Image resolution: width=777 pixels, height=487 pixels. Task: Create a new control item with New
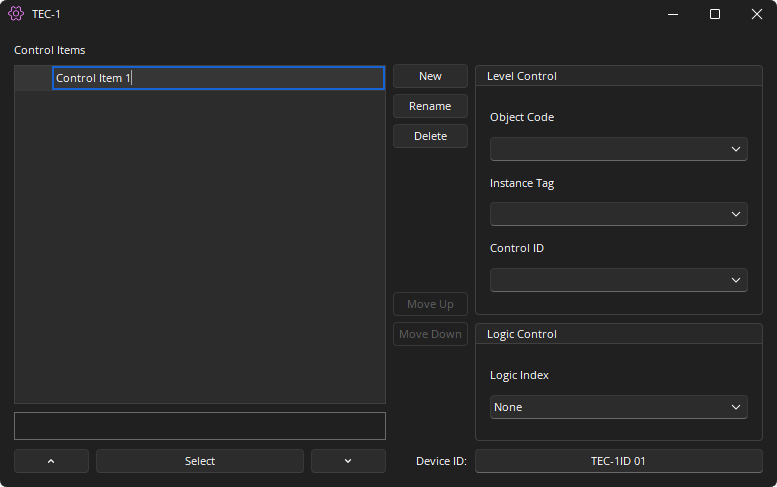tap(430, 76)
